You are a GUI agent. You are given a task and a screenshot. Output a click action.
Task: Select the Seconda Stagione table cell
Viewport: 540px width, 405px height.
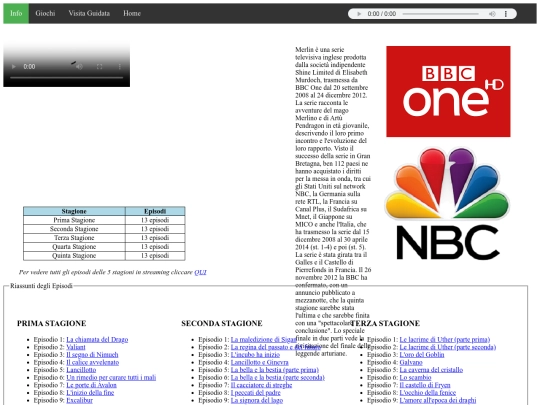click(x=74, y=229)
